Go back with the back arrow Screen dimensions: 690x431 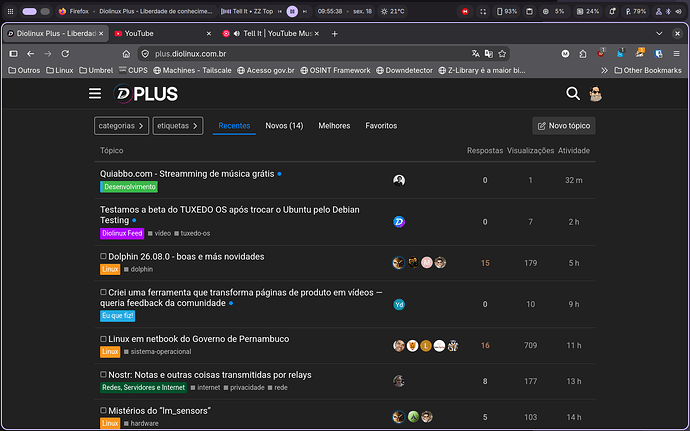pos(30,54)
